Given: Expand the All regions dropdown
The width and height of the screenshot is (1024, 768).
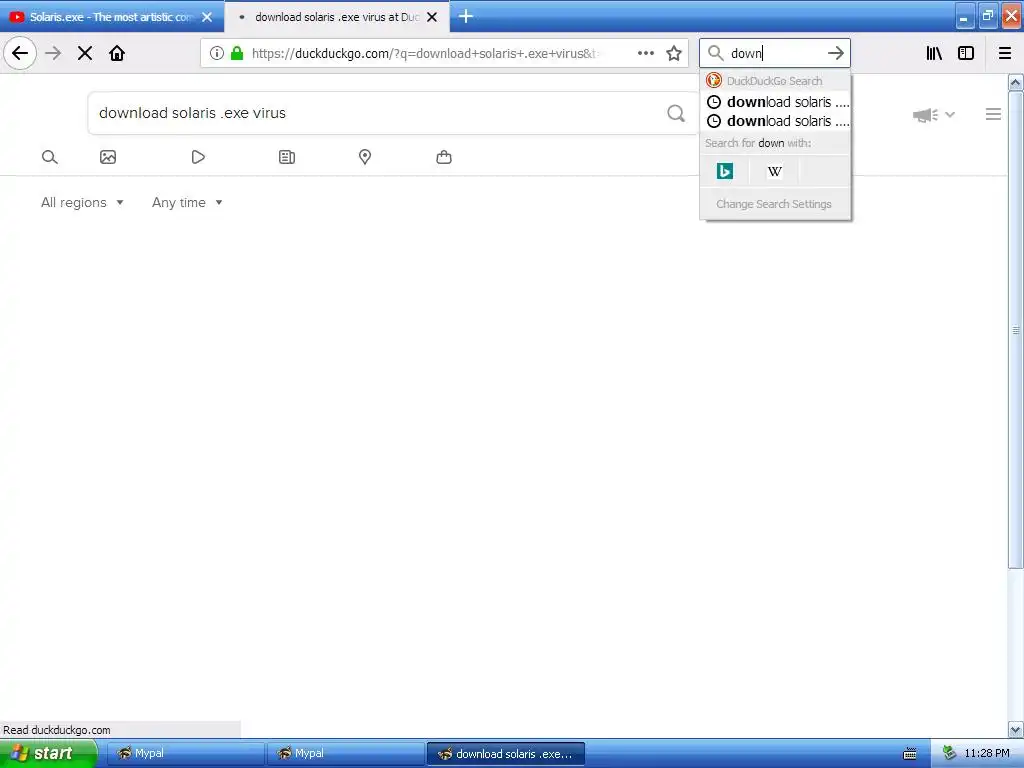Looking at the screenshot, I should tap(82, 202).
